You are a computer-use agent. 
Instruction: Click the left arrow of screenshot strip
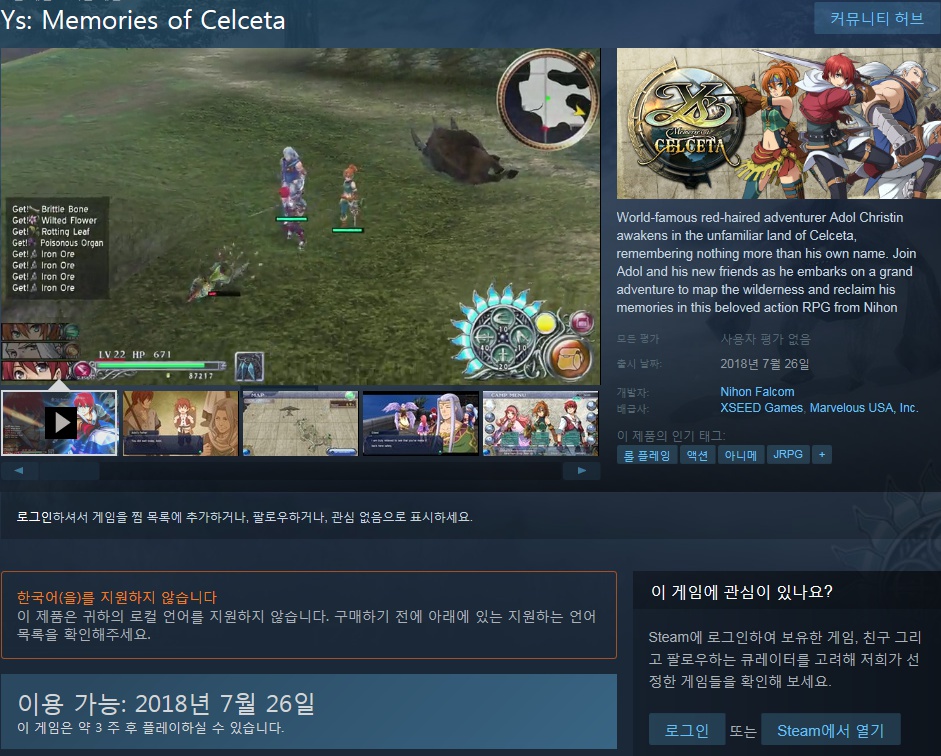[x=19, y=470]
